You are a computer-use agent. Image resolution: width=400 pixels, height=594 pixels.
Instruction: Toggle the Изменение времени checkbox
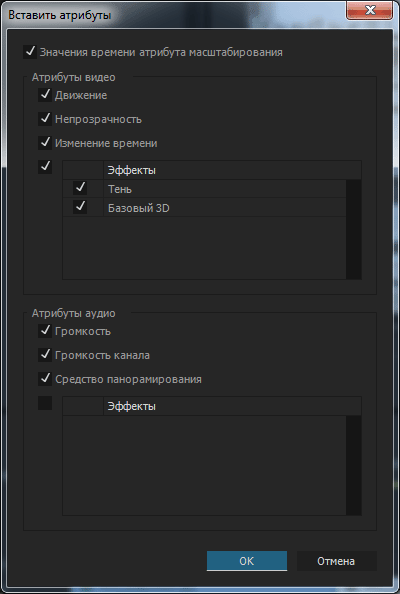45,143
